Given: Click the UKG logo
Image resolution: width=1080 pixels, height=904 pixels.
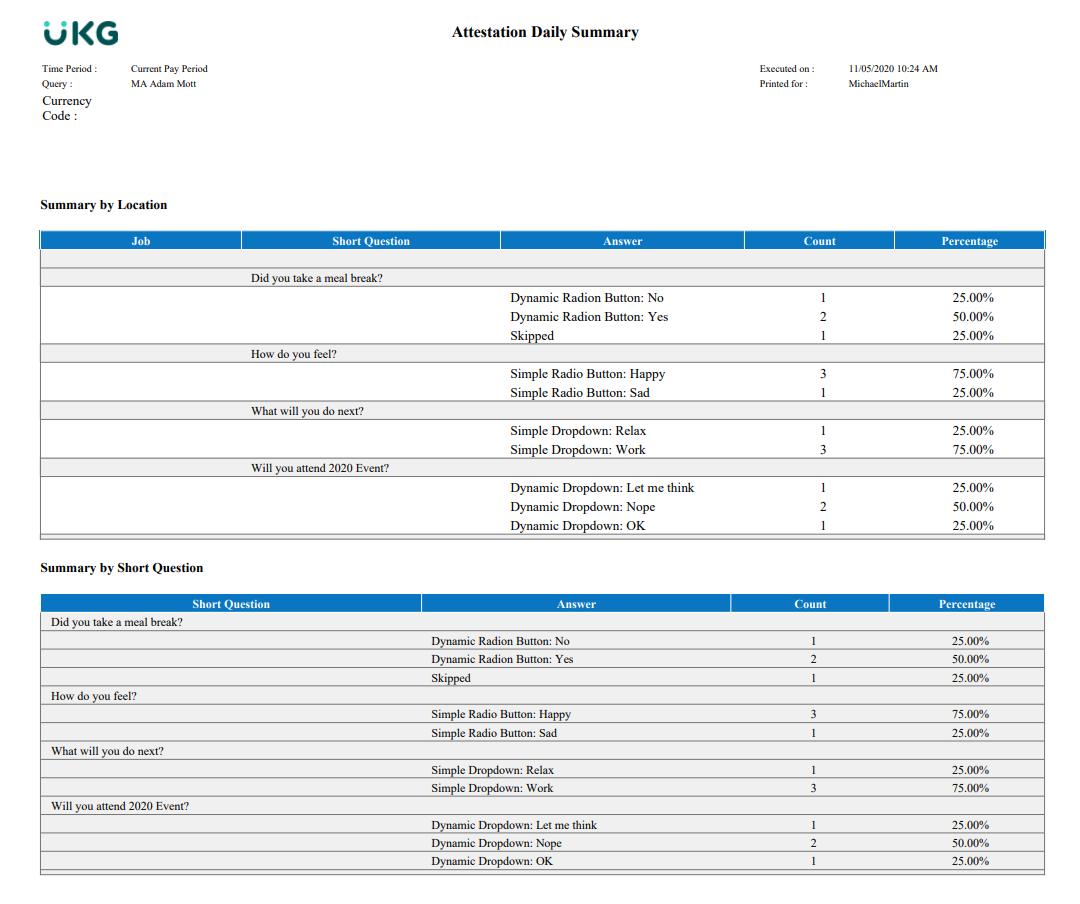Looking at the screenshot, I should [81, 33].
